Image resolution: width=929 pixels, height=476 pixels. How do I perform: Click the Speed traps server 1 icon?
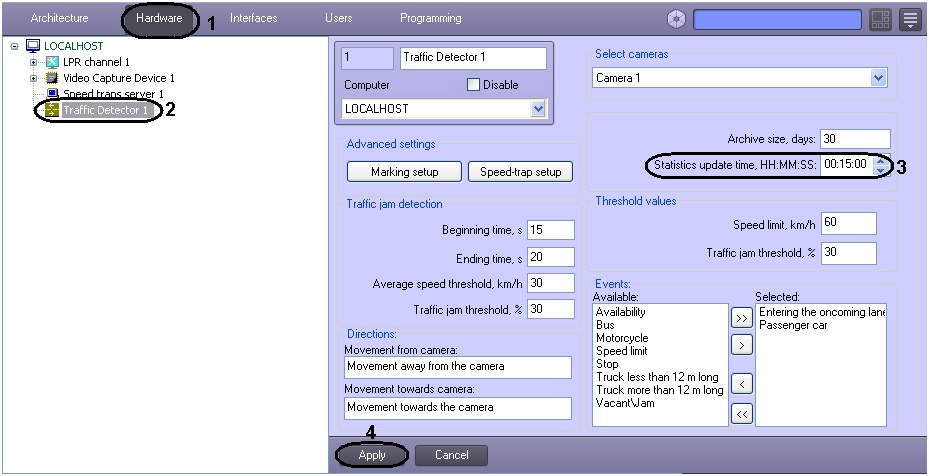click(53, 94)
